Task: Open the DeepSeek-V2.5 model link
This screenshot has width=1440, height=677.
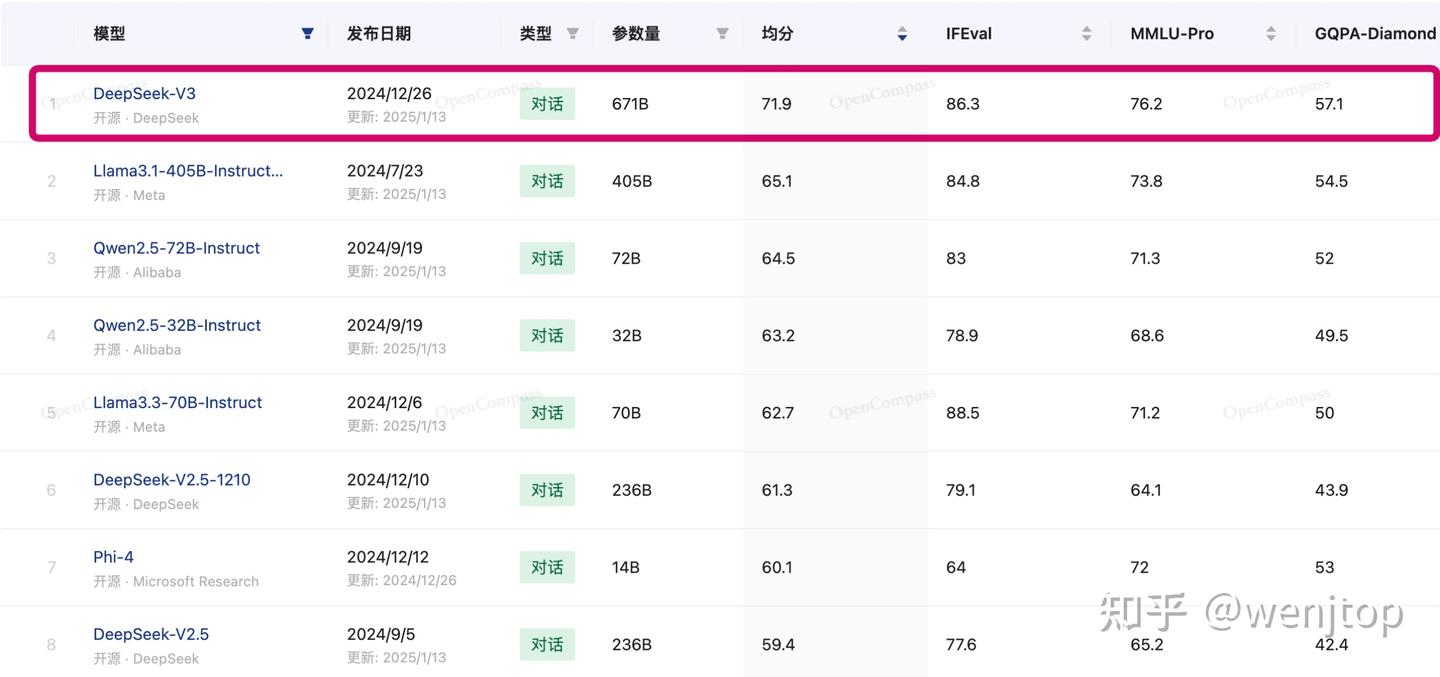Action: pyautogui.click(x=151, y=634)
